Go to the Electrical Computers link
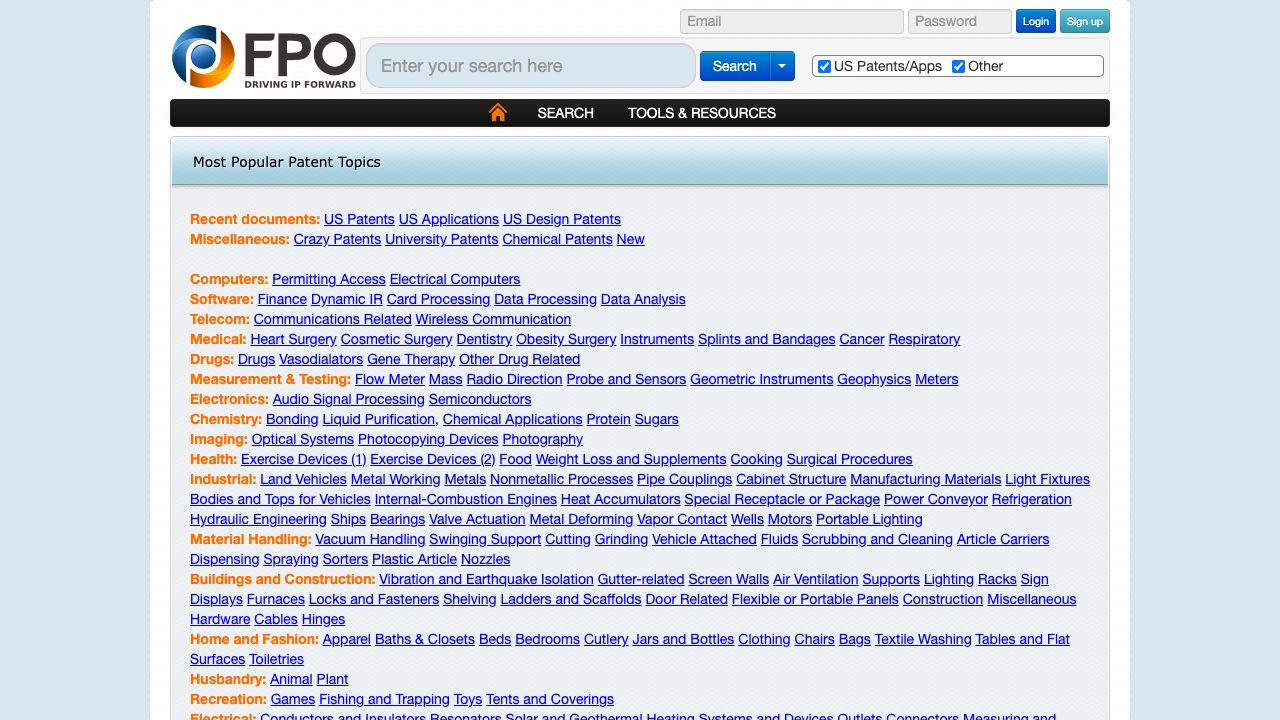The image size is (1280, 720). click(x=454, y=279)
